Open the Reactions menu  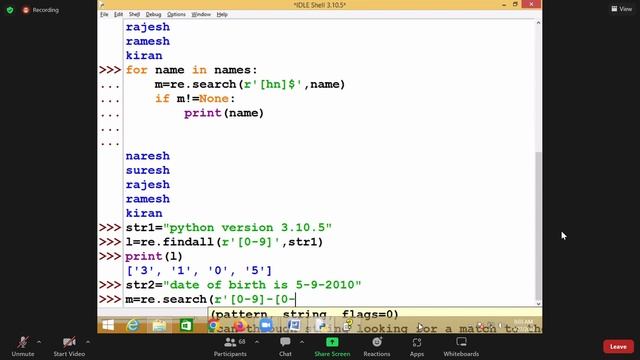click(377, 347)
